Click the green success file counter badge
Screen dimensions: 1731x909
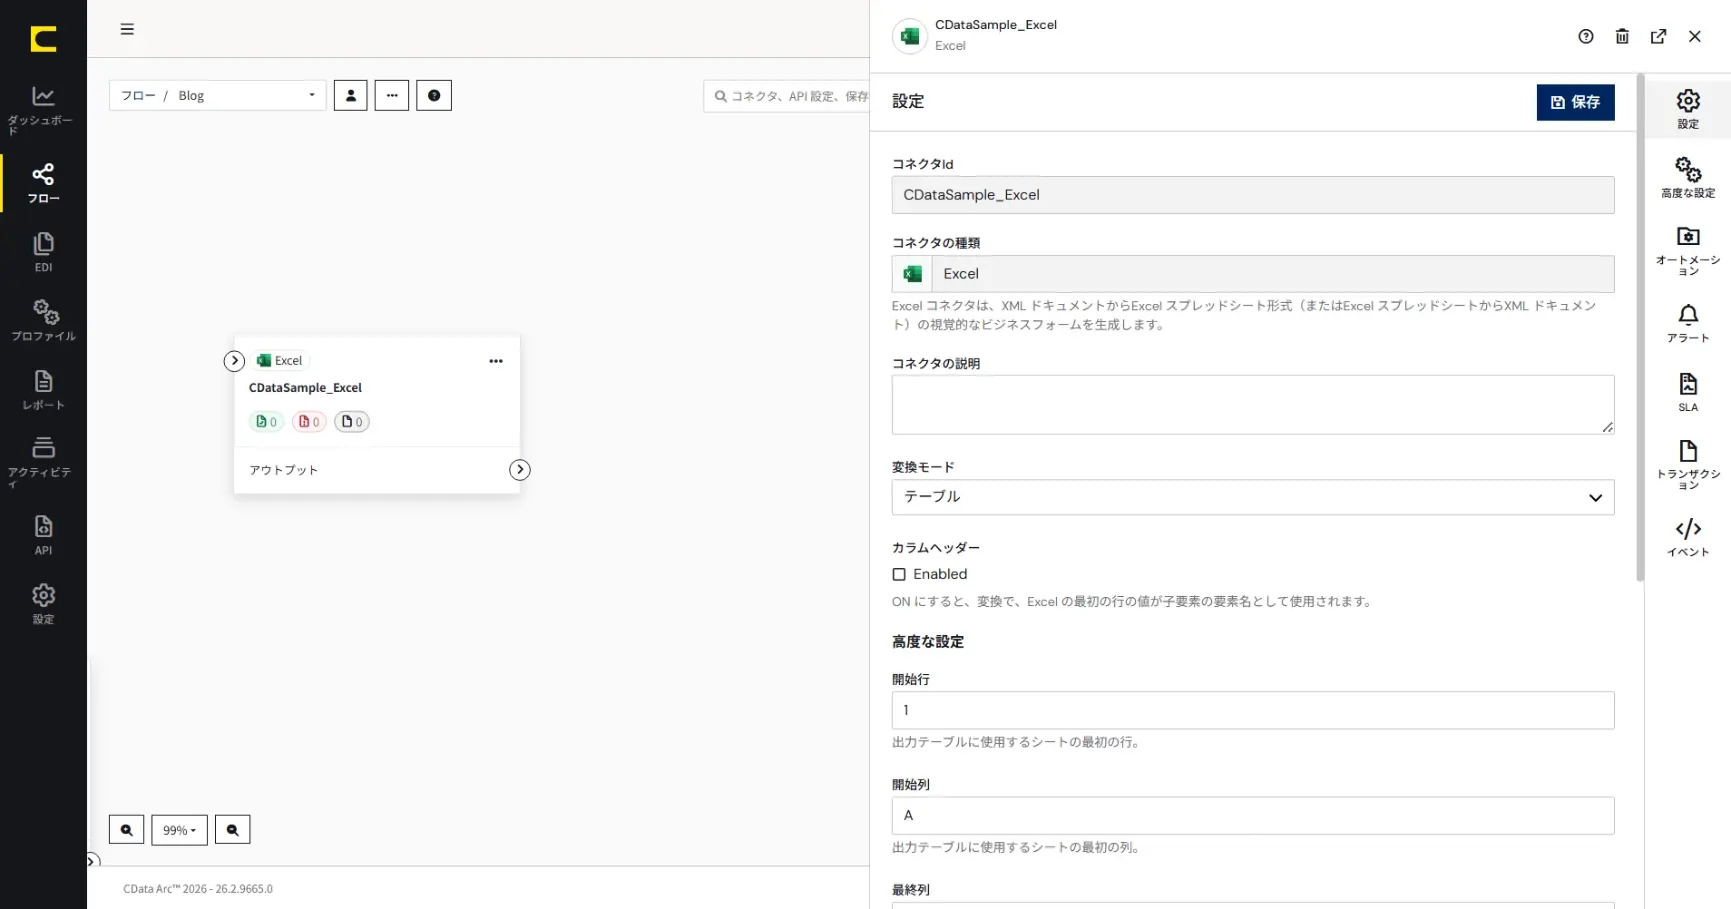pyautogui.click(x=266, y=422)
